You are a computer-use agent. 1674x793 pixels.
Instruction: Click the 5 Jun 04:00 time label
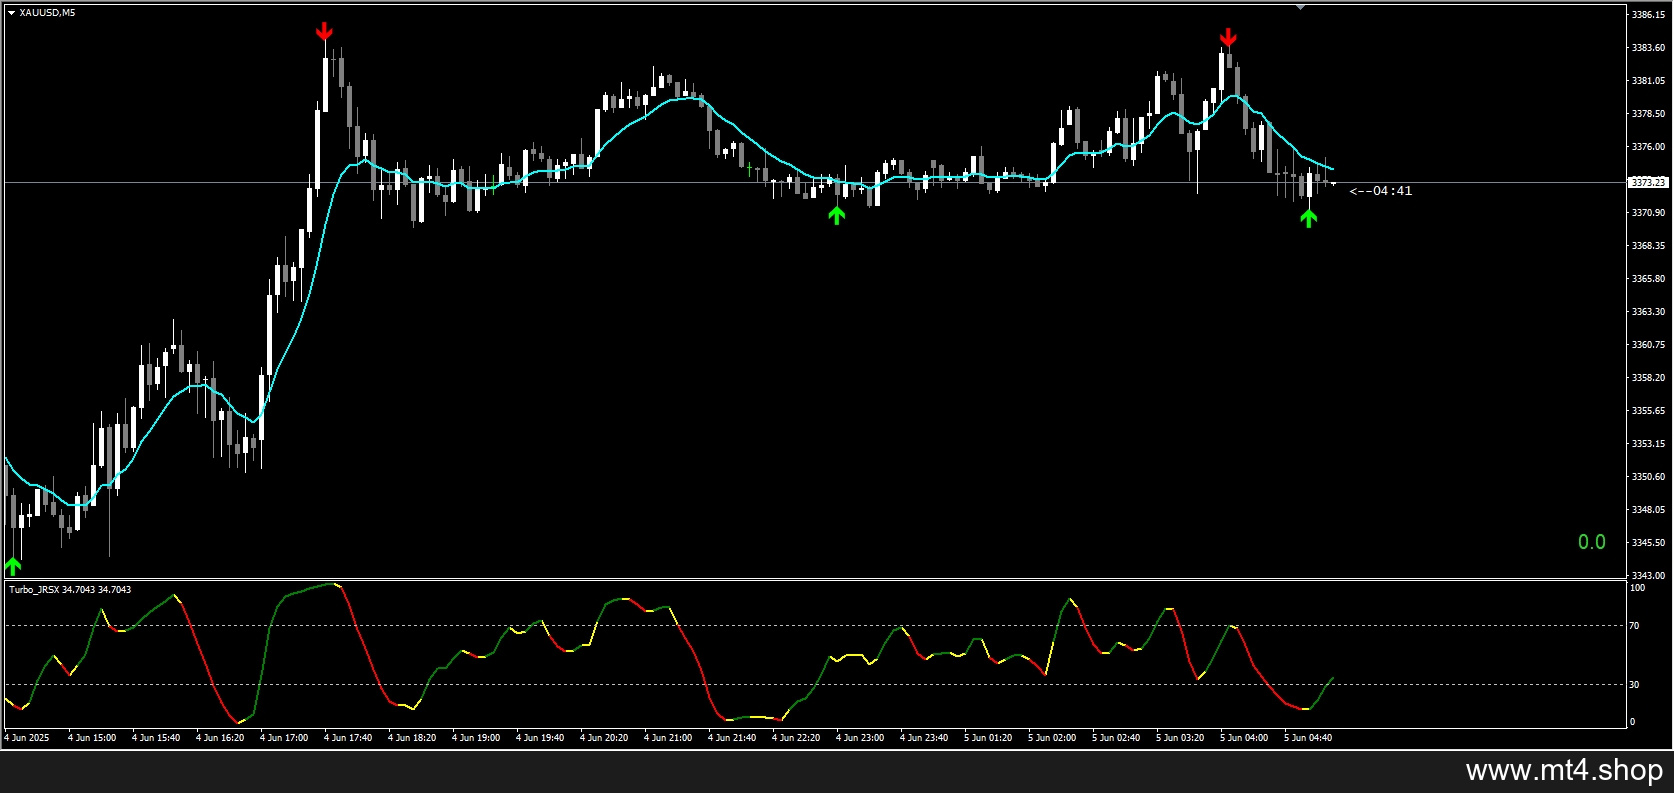[1244, 738]
